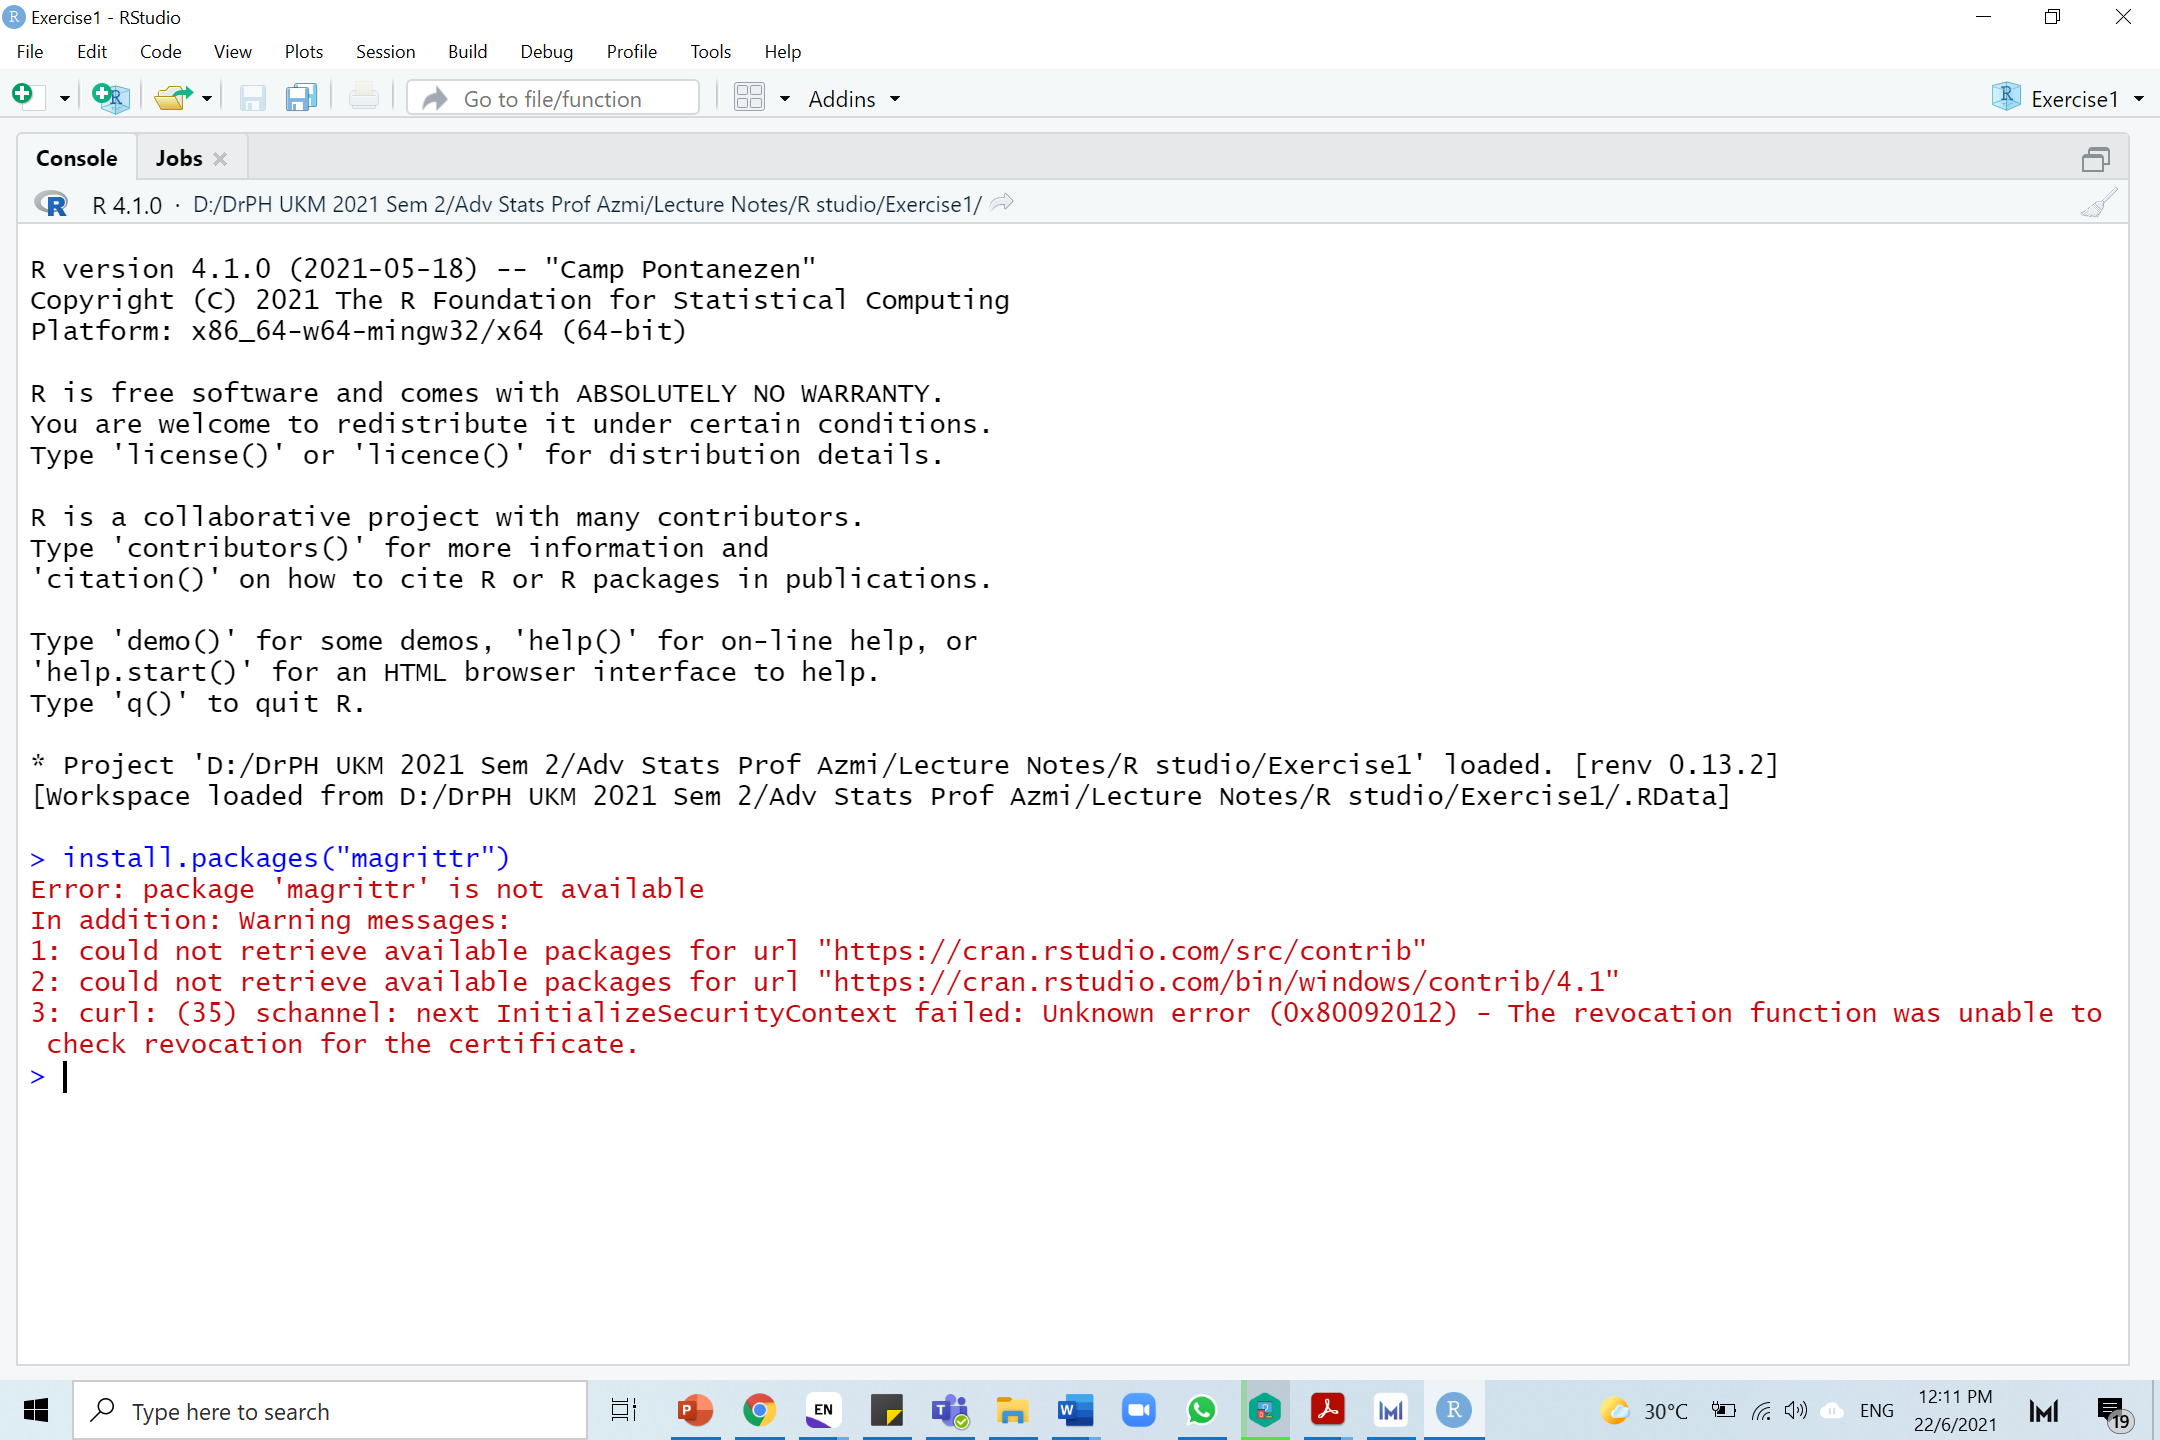Maximize the console pane icon

pos(2095,159)
